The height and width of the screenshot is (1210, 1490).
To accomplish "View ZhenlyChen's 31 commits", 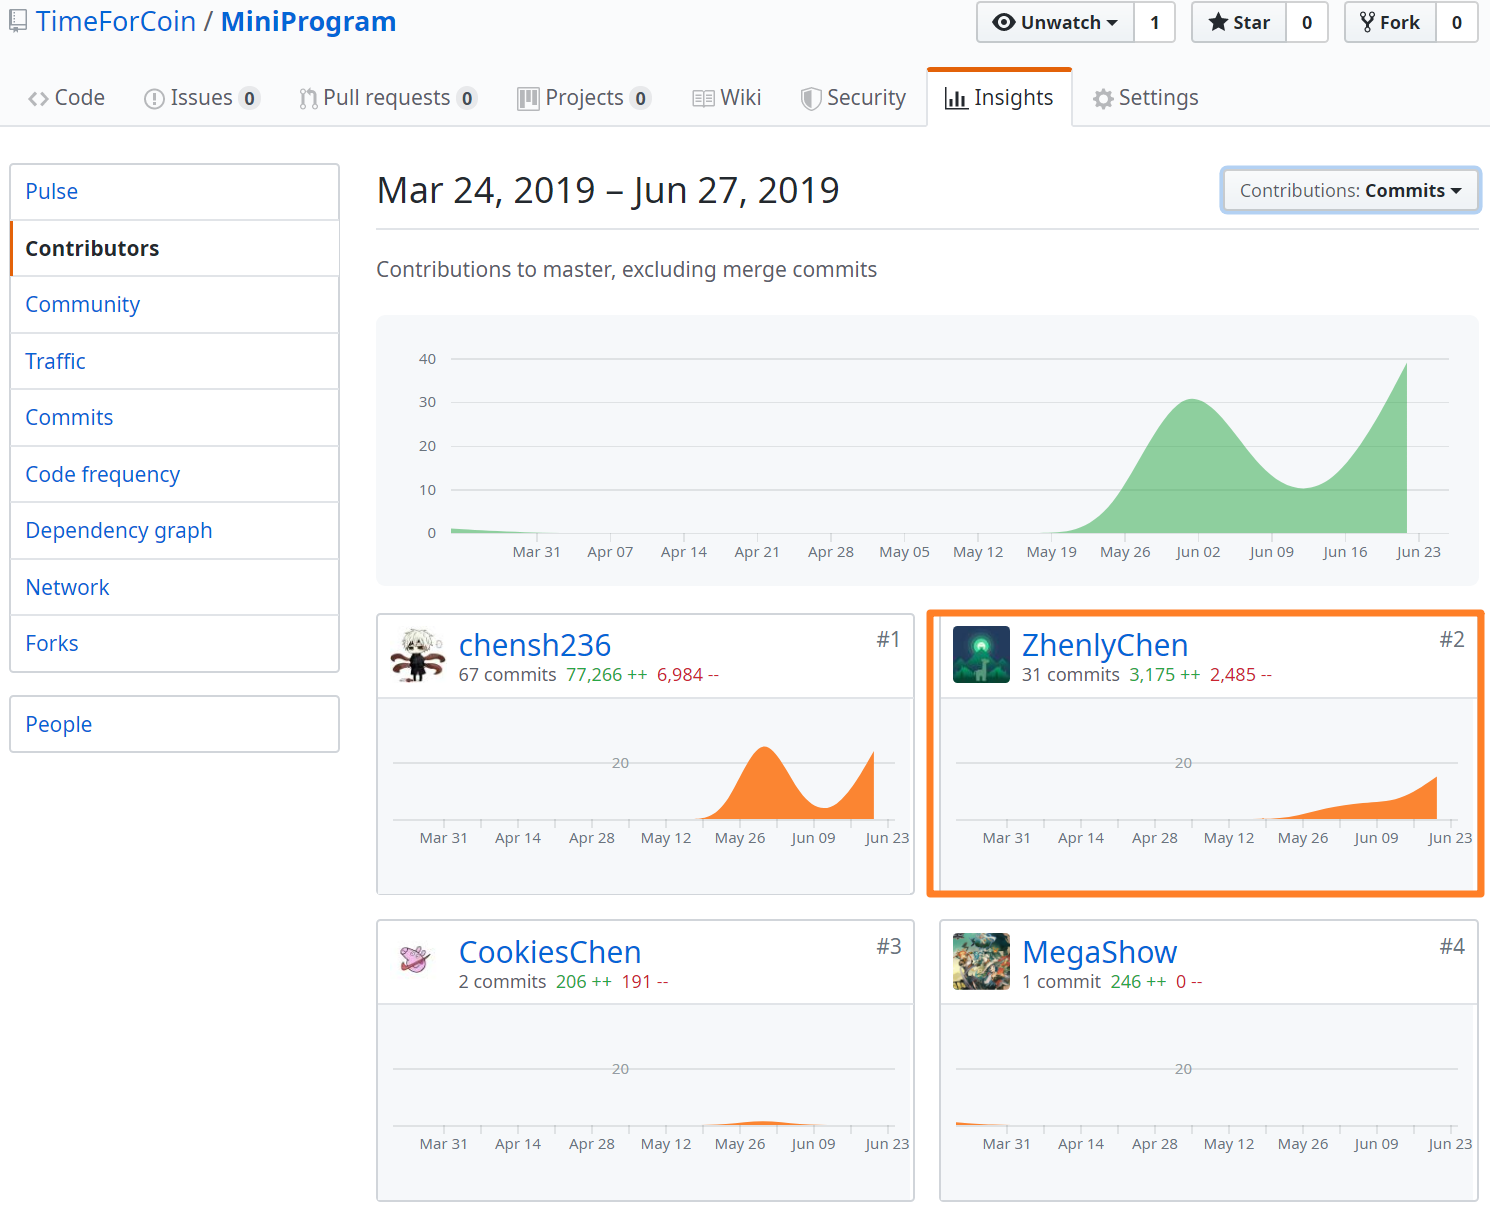I will tap(1071, 675).
